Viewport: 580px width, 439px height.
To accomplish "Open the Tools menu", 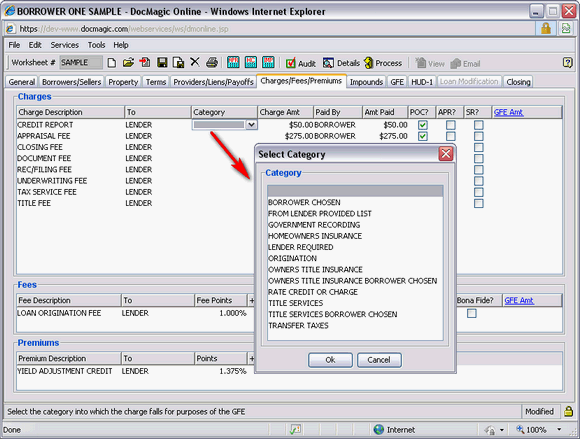I will tap(97, 45).
